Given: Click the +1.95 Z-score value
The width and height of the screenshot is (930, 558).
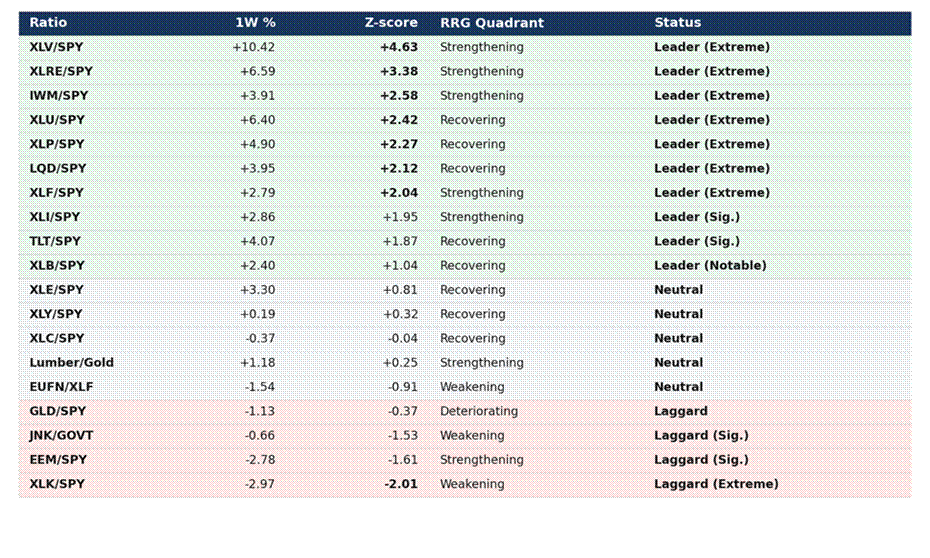Looking at the screenshot, I should (x=400, y=217).
